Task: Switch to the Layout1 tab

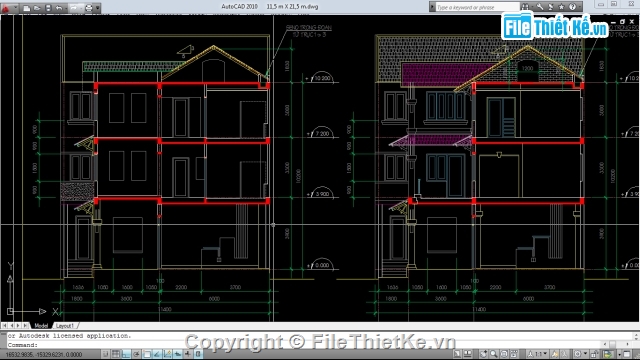Action: [x=64, y=326]
